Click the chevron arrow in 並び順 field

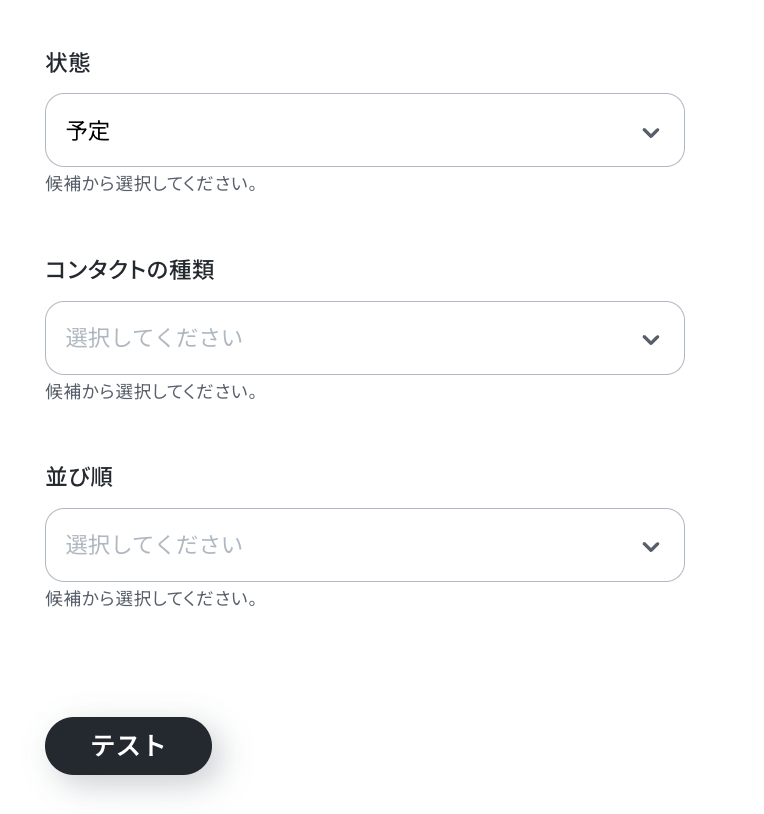pos(650,546)
